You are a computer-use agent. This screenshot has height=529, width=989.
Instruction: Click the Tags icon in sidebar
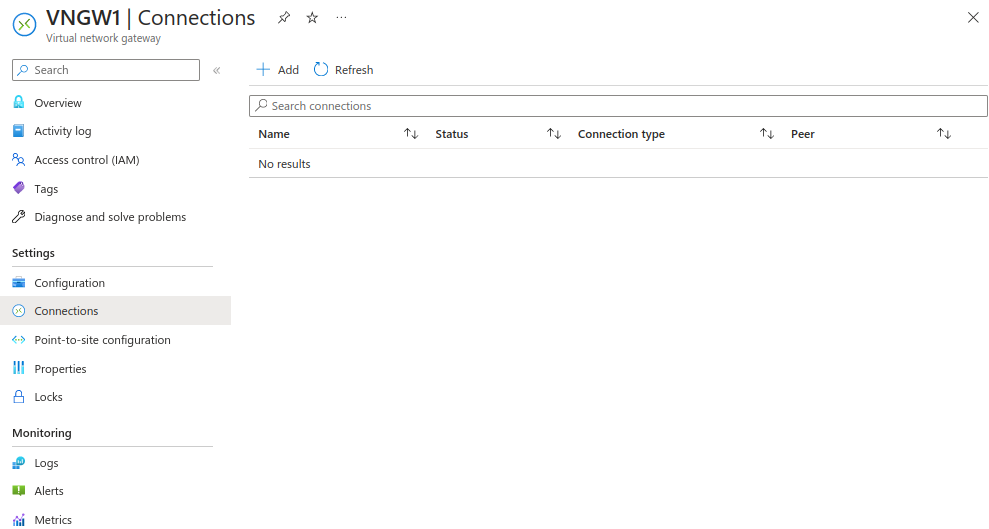click(18, 189)
